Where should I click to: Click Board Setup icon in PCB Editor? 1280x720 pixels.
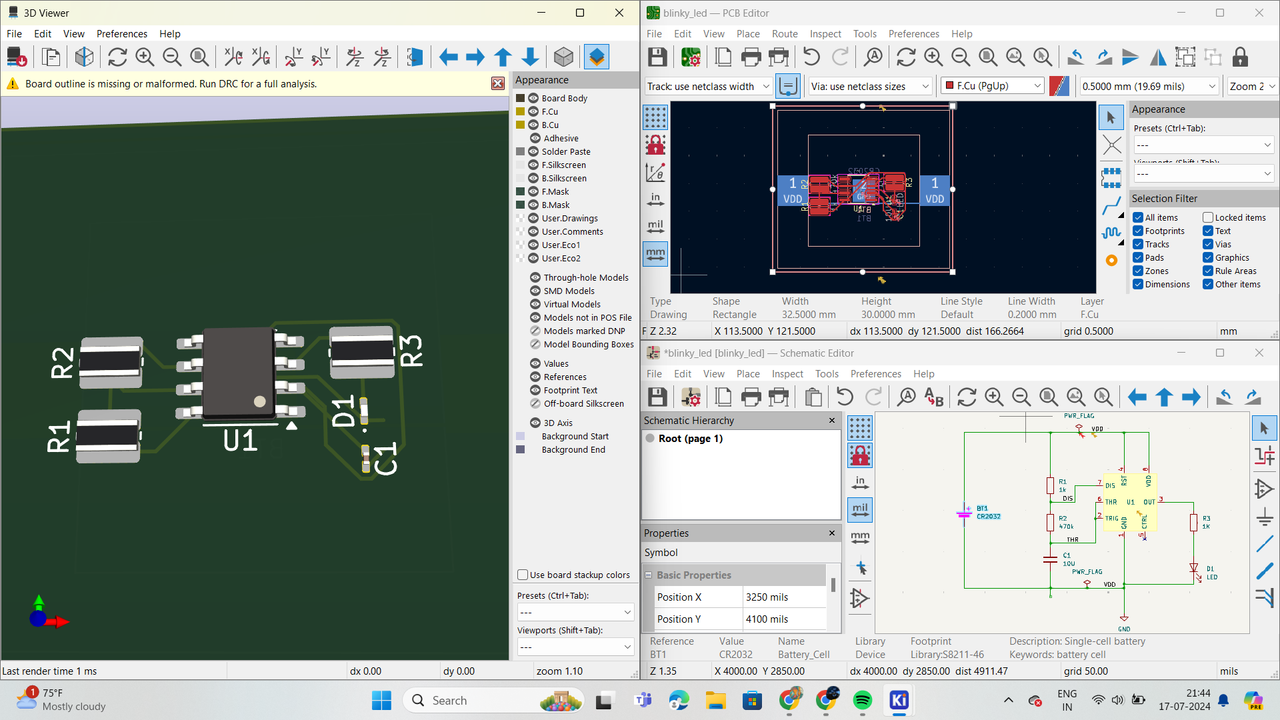[690, 57]
